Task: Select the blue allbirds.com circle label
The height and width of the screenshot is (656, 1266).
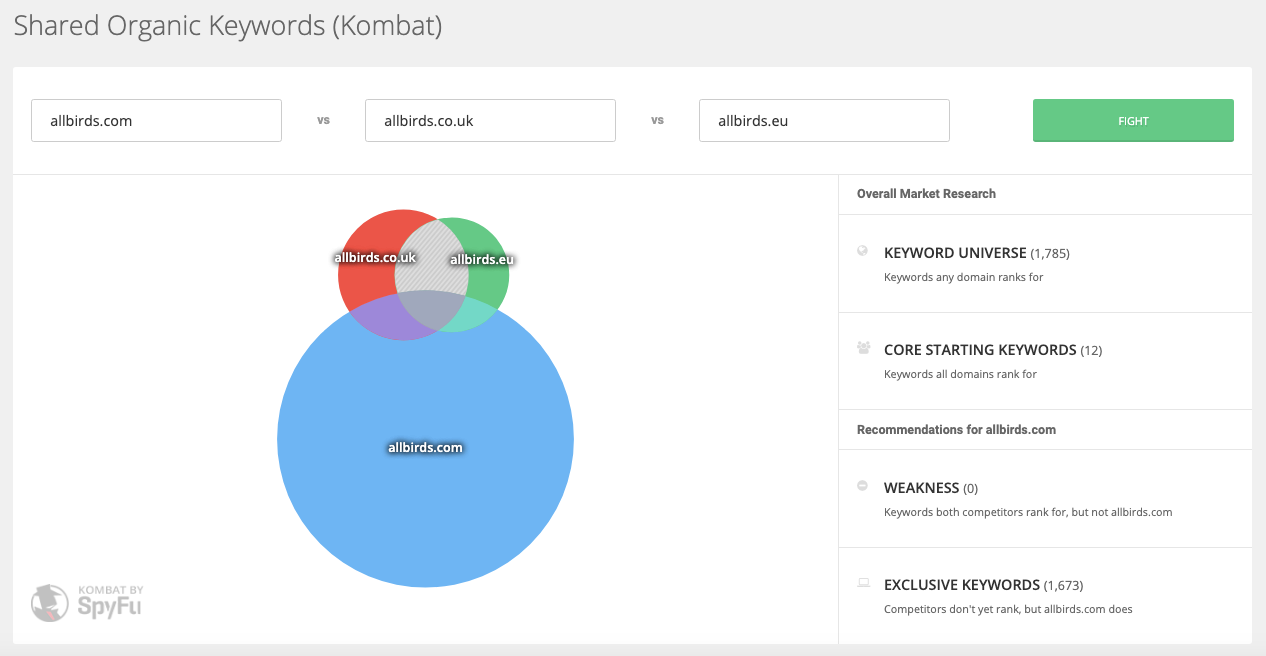Action: [425, 447]
